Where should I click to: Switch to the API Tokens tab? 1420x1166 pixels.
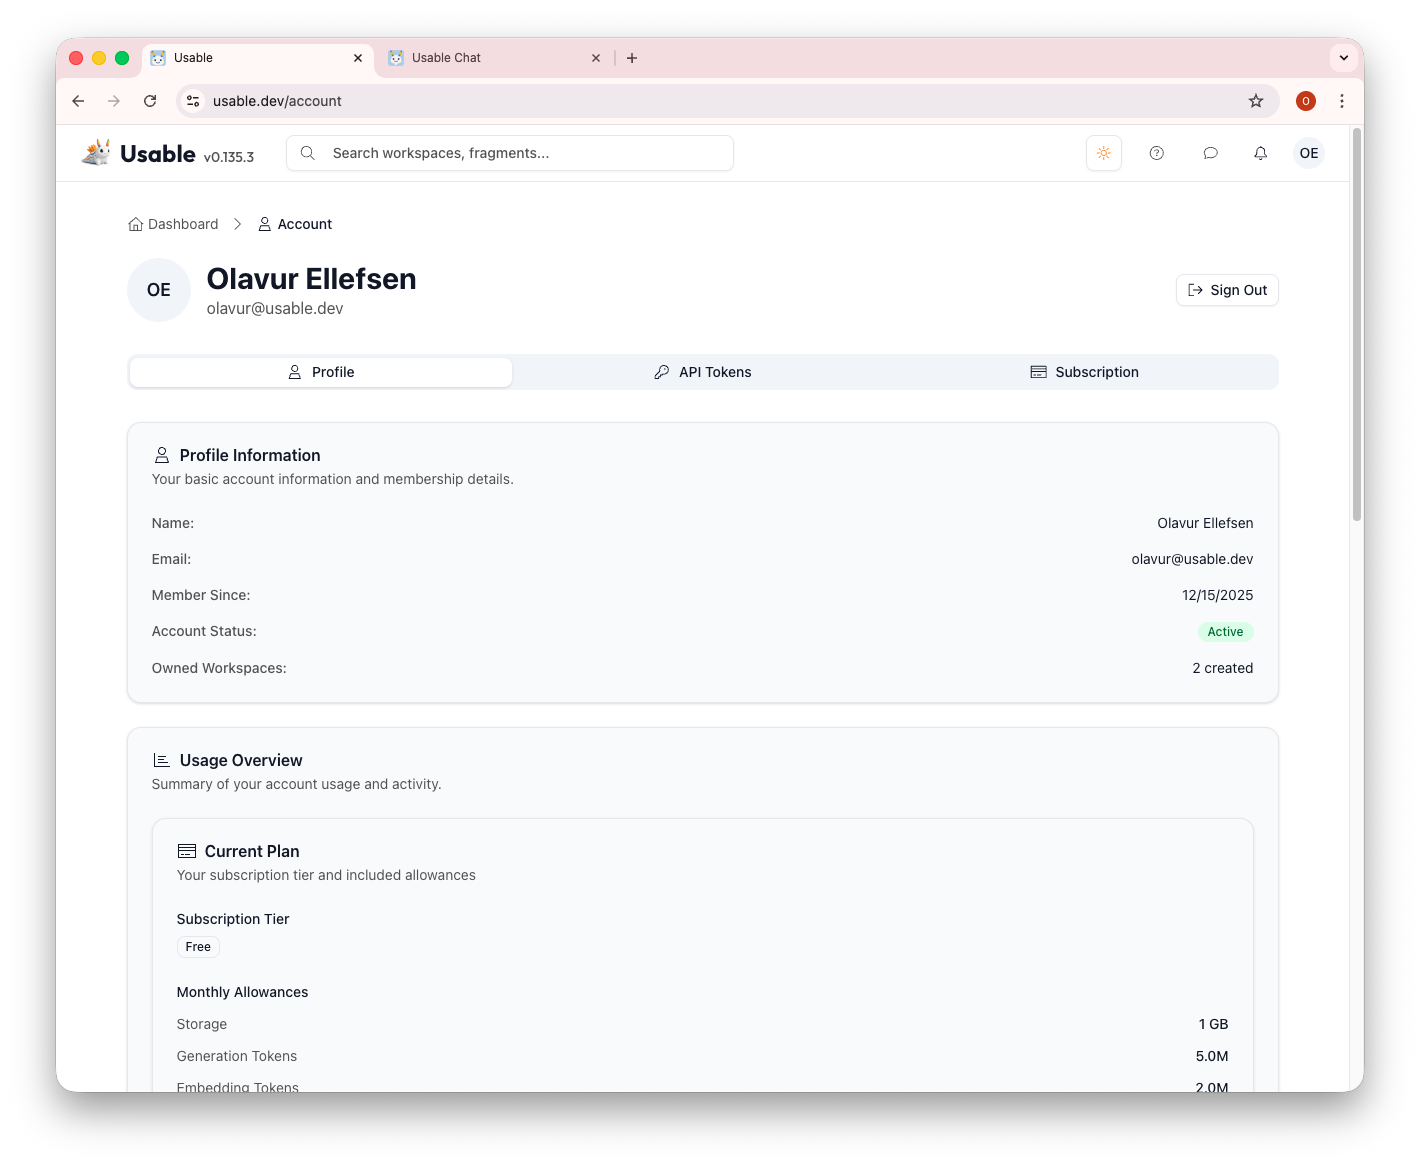pyautogui.click(x=703, y=371)
